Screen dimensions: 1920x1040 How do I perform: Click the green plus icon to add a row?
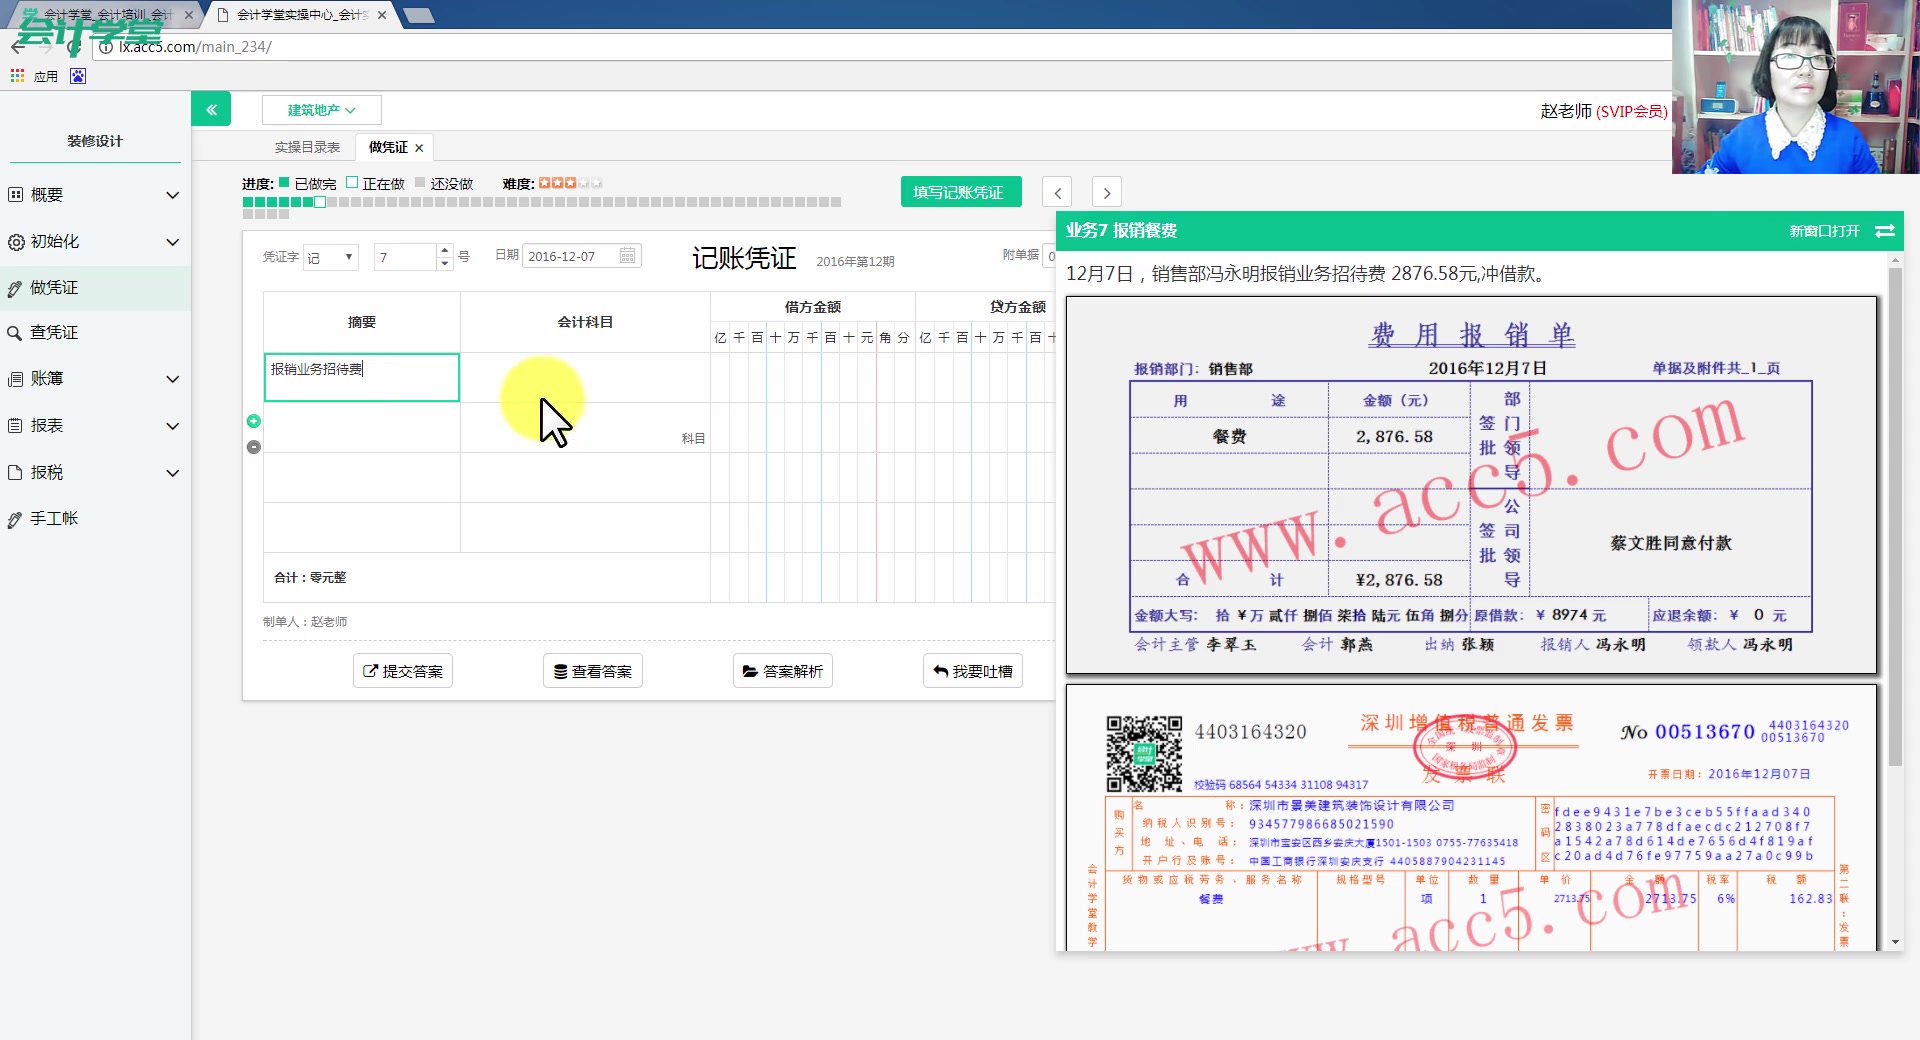(253, 421)
